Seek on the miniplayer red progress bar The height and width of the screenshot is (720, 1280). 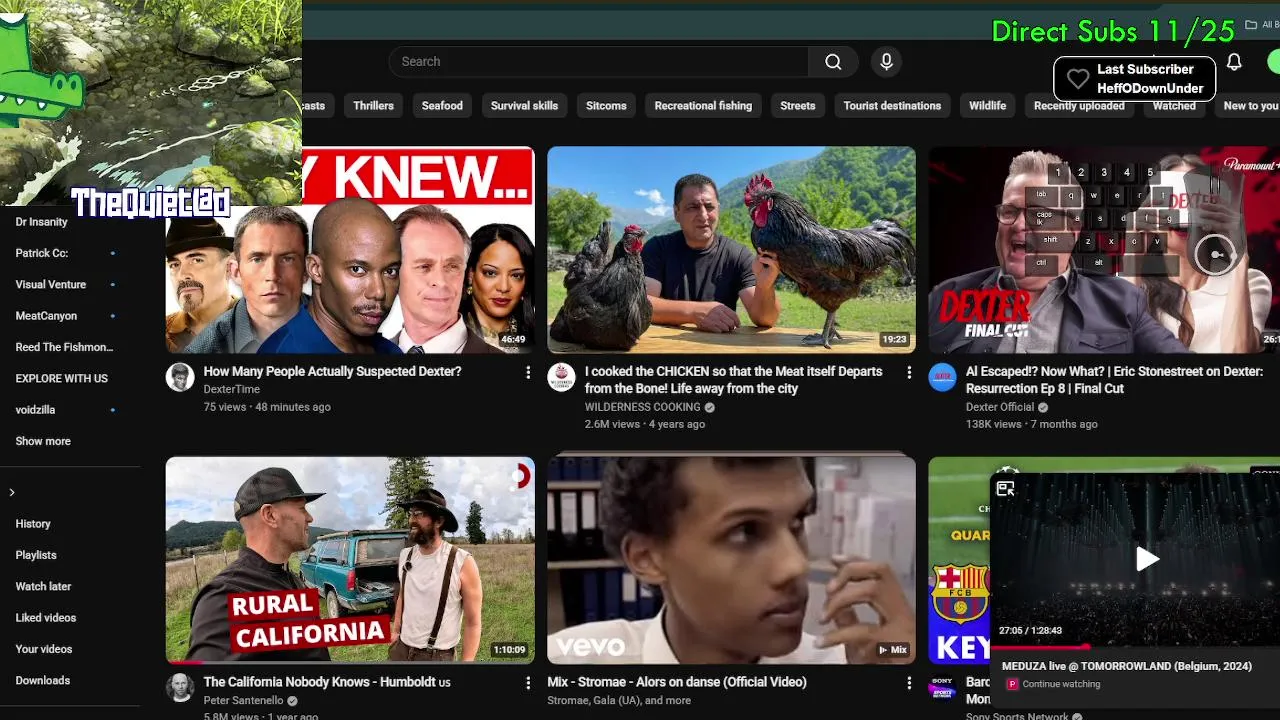pyautogui.click(x=1135, y=647)
